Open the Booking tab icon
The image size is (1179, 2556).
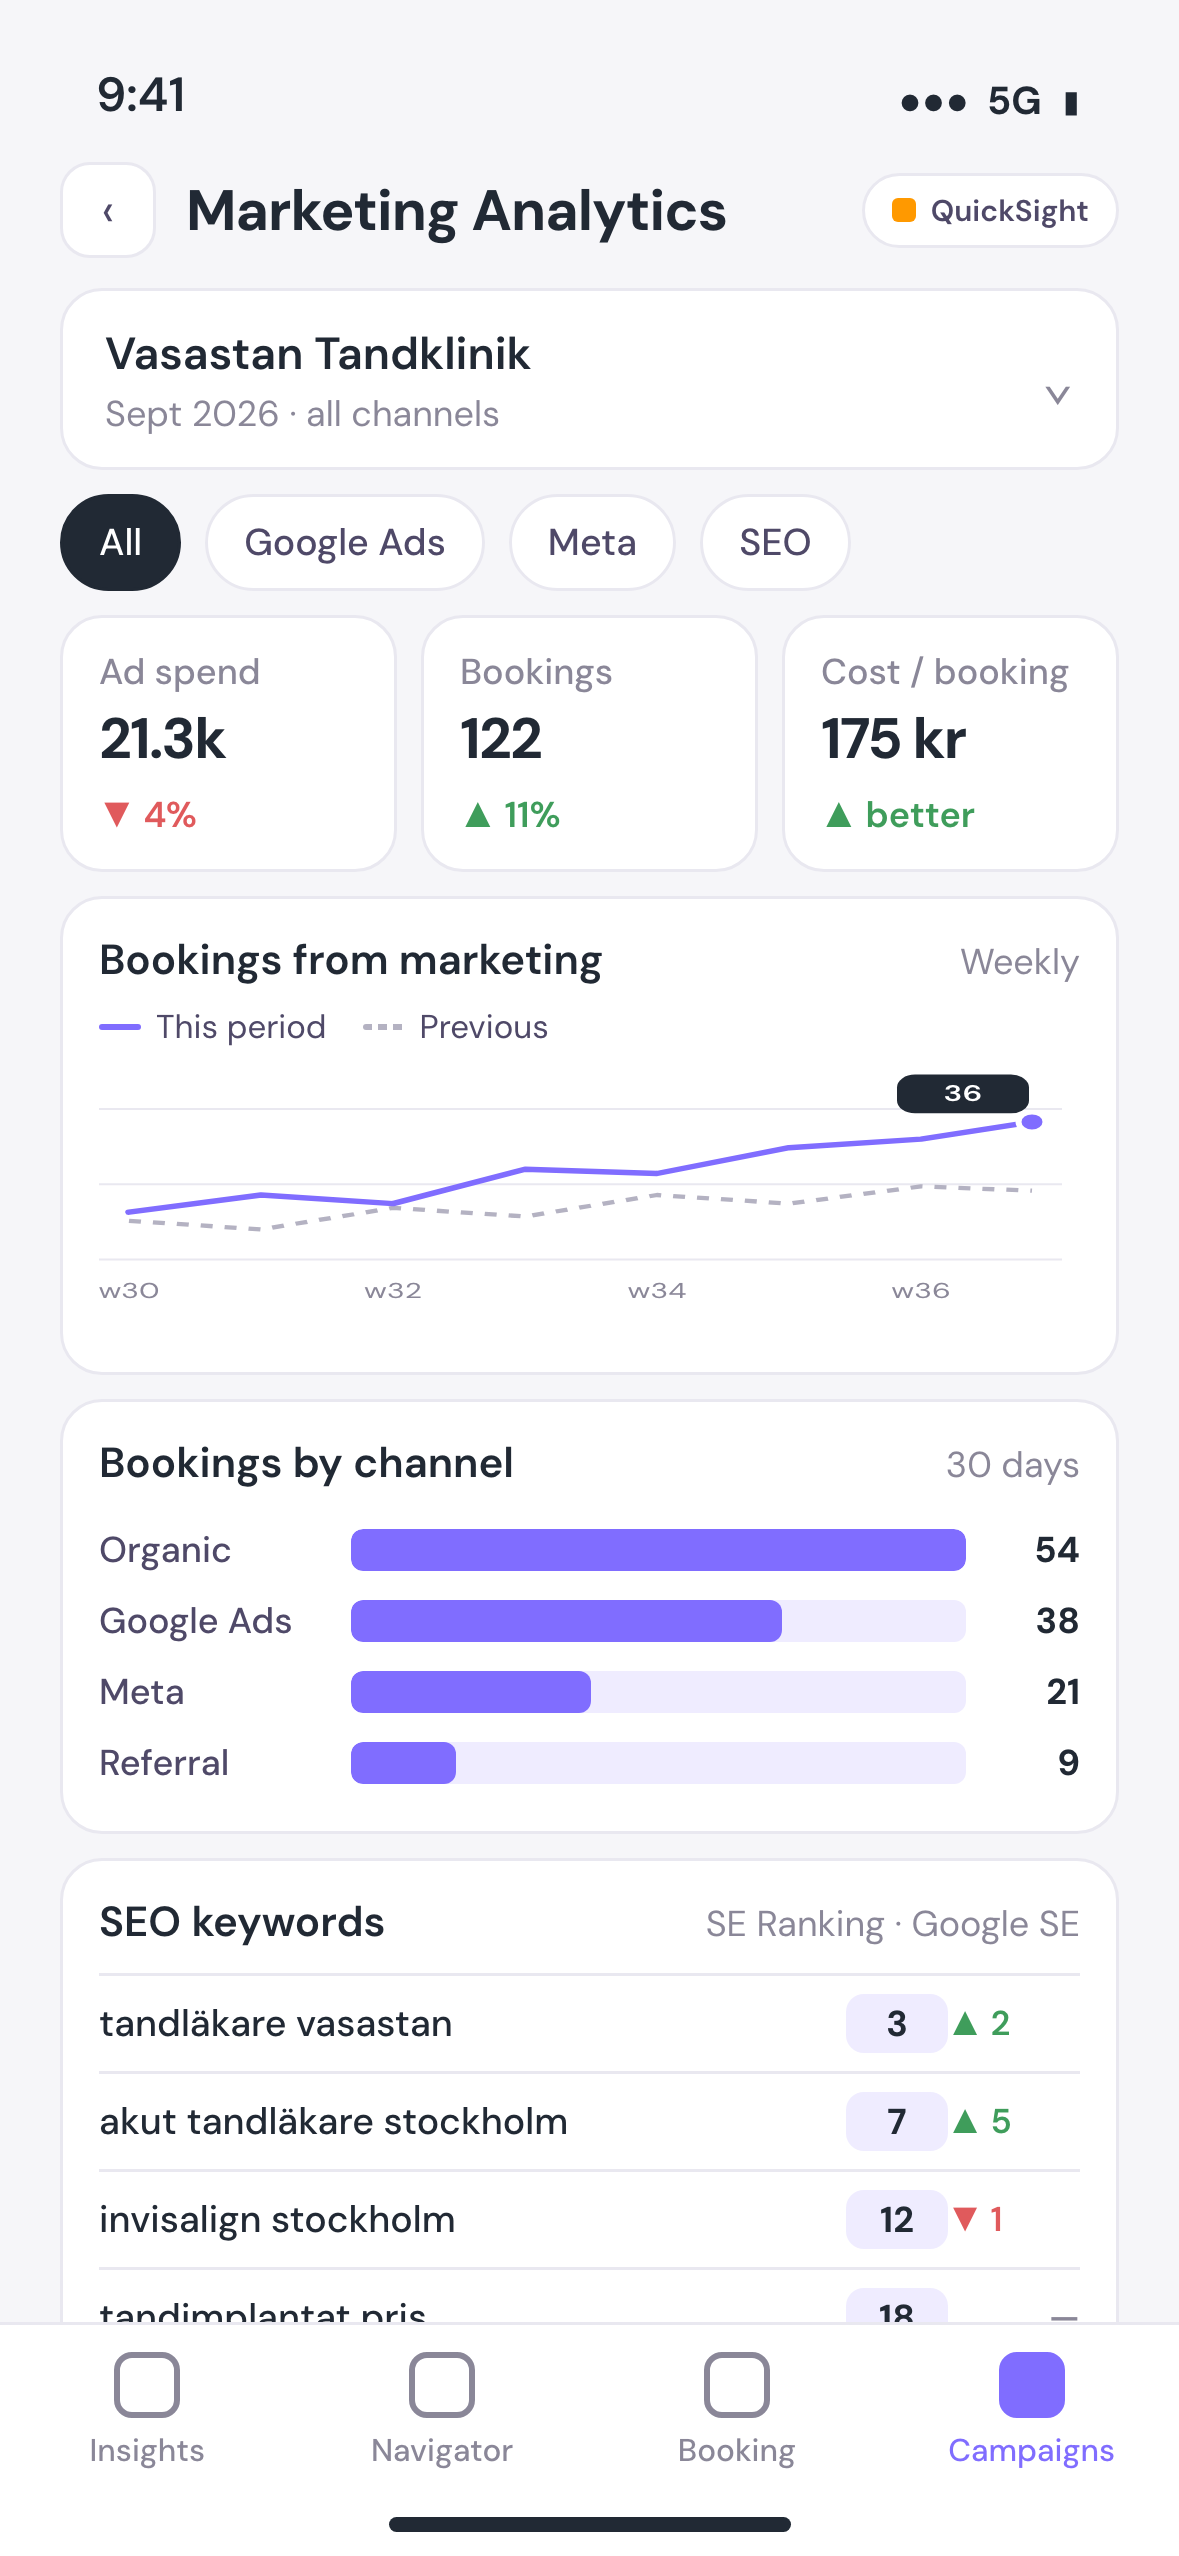click(737, 2385)
